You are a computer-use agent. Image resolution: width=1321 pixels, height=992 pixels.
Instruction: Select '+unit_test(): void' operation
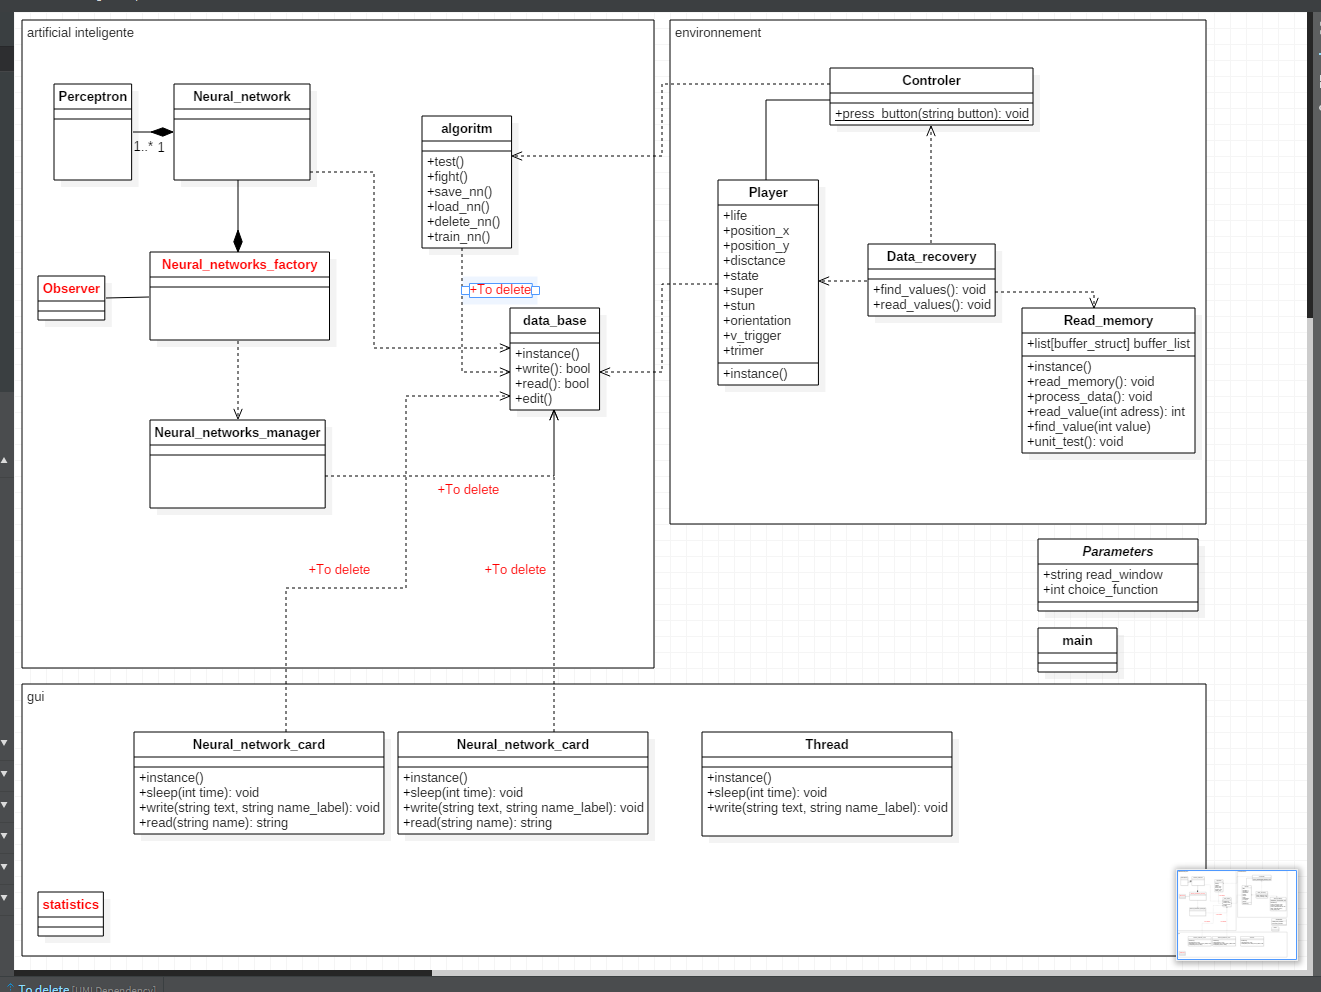pyautogui.click(x=1075, y=442)
